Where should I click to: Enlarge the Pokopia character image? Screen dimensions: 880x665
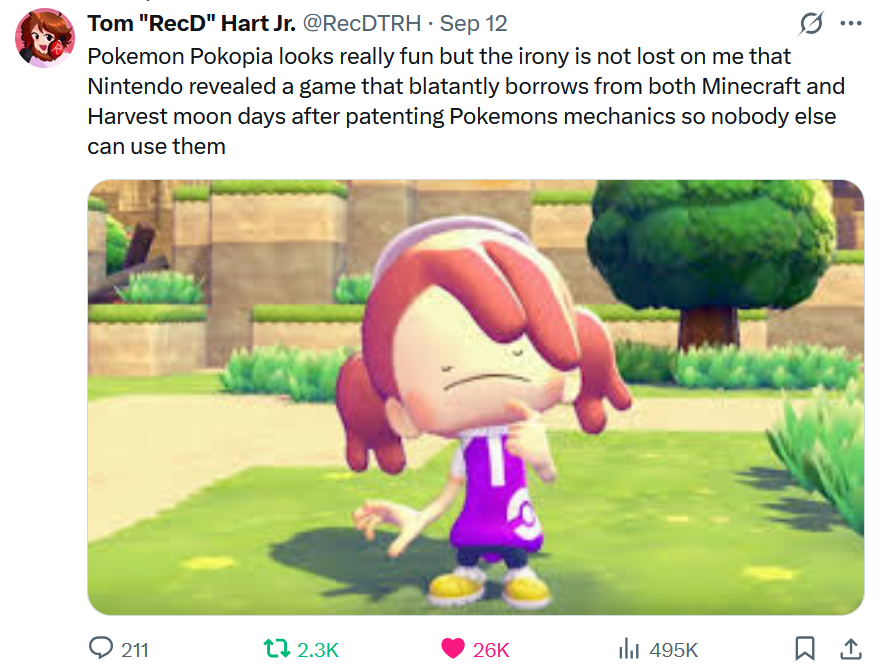click(476, 397)
